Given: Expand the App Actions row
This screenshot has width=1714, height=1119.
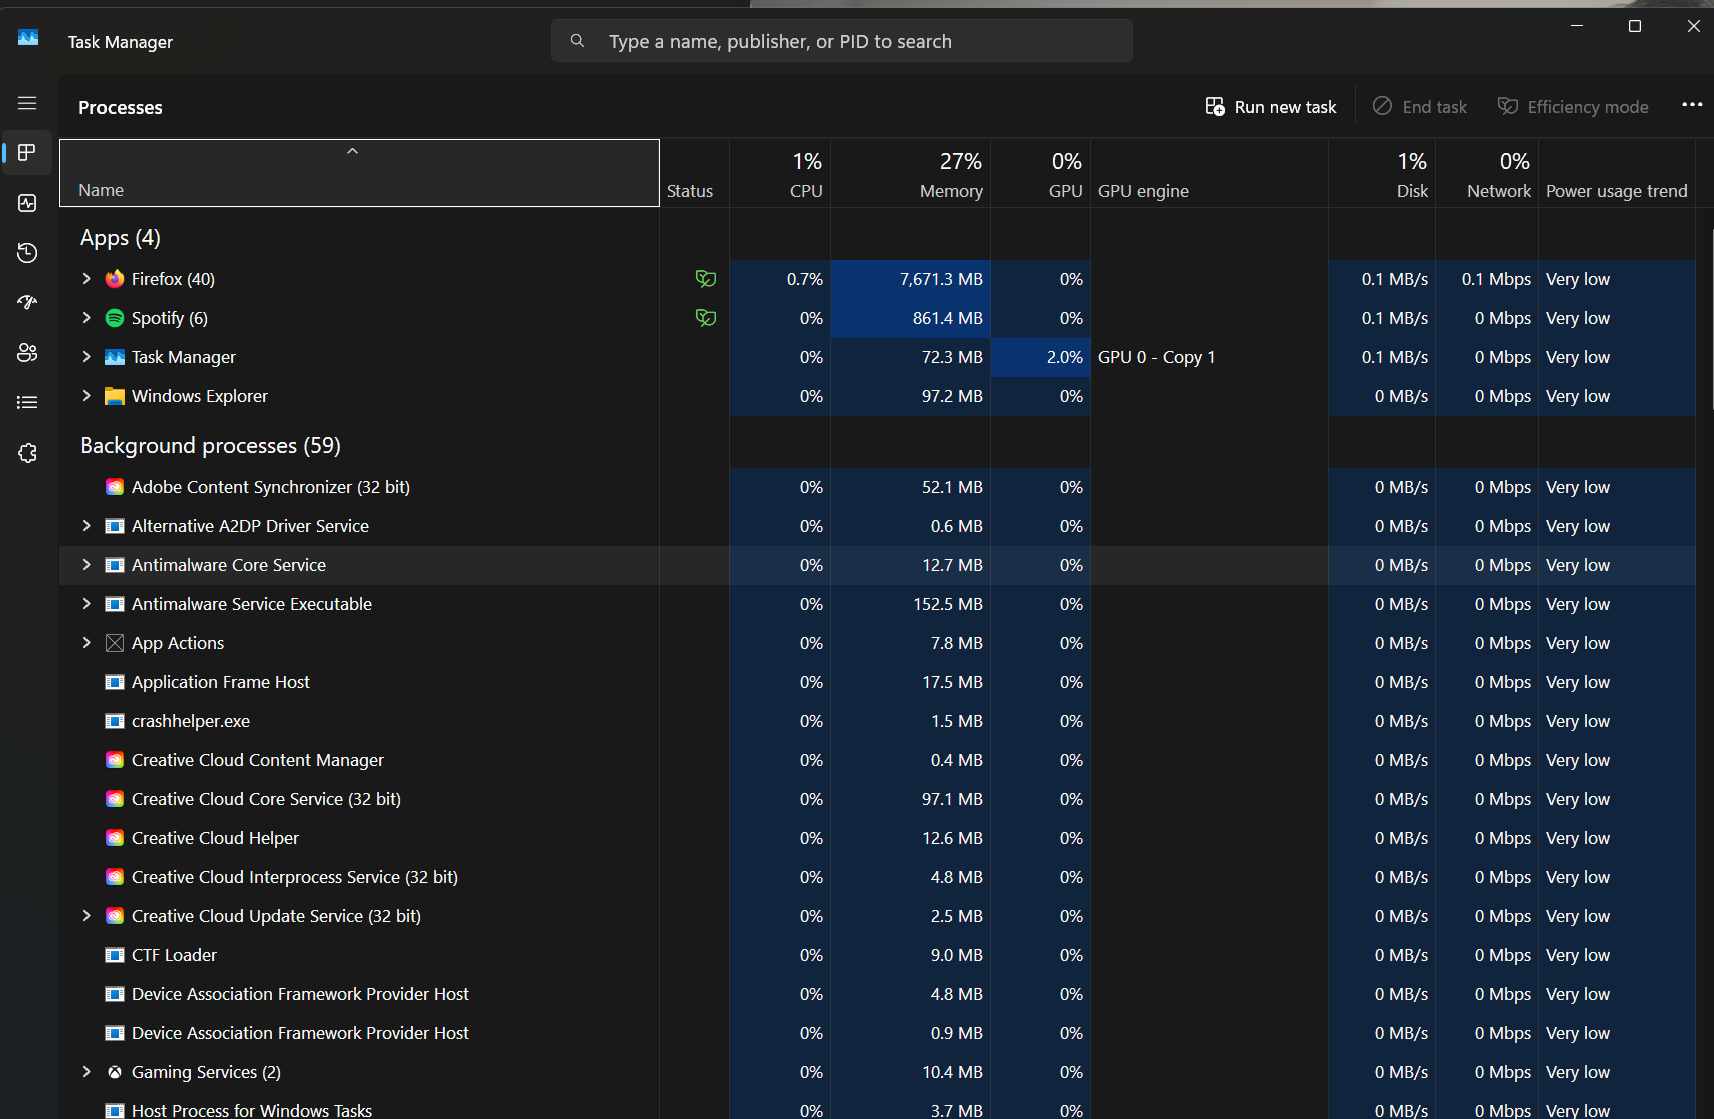Looking at the screenshot, I should pyautogui.click(x=86, y=643).
